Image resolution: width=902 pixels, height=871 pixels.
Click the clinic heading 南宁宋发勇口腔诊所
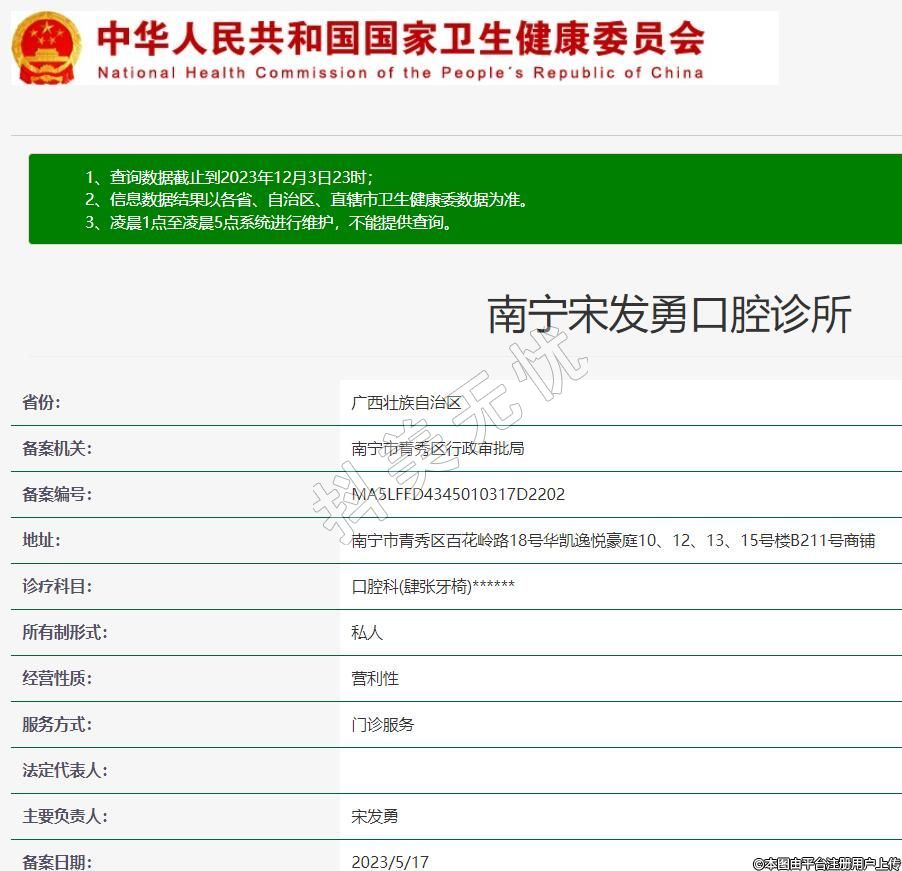[669, 315]
